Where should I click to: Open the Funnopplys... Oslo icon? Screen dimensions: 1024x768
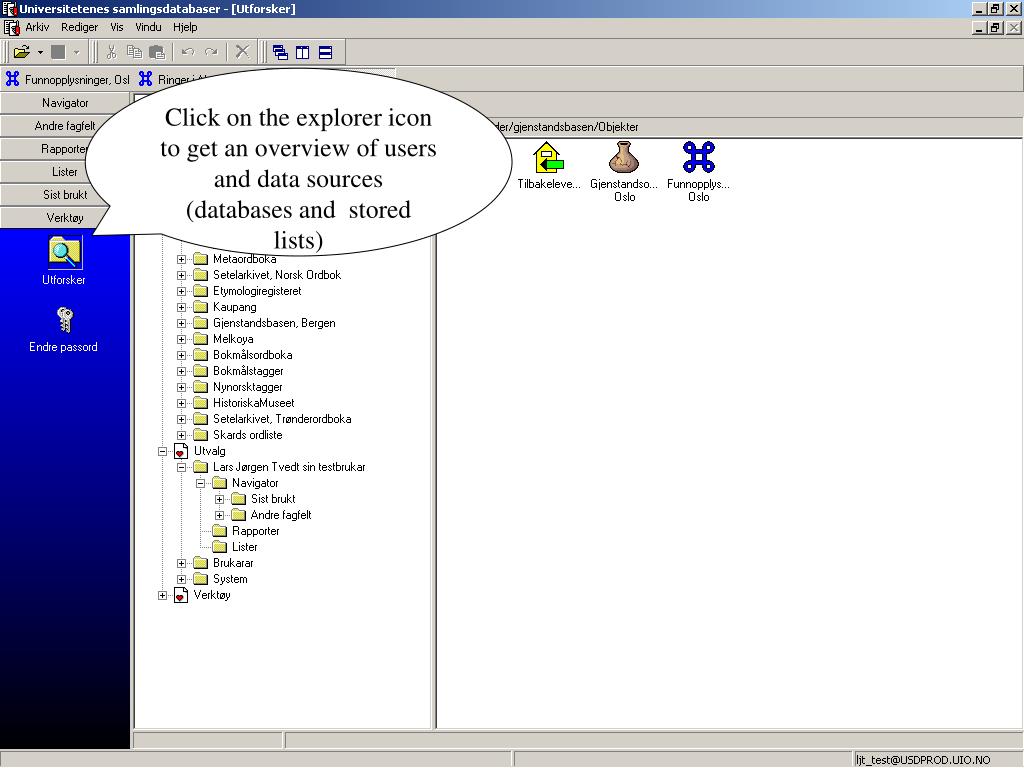coord(698,157)
